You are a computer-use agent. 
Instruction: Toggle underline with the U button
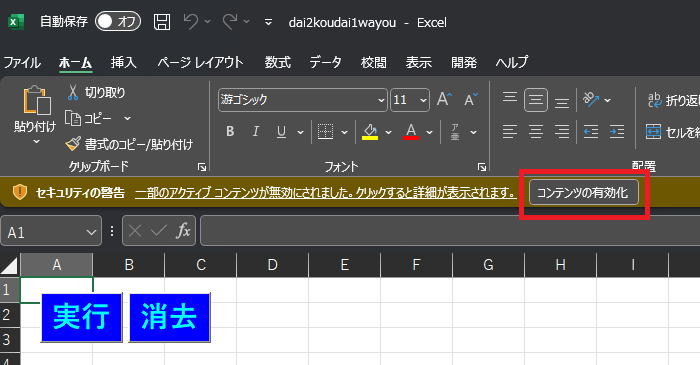(x=281, y=132)
